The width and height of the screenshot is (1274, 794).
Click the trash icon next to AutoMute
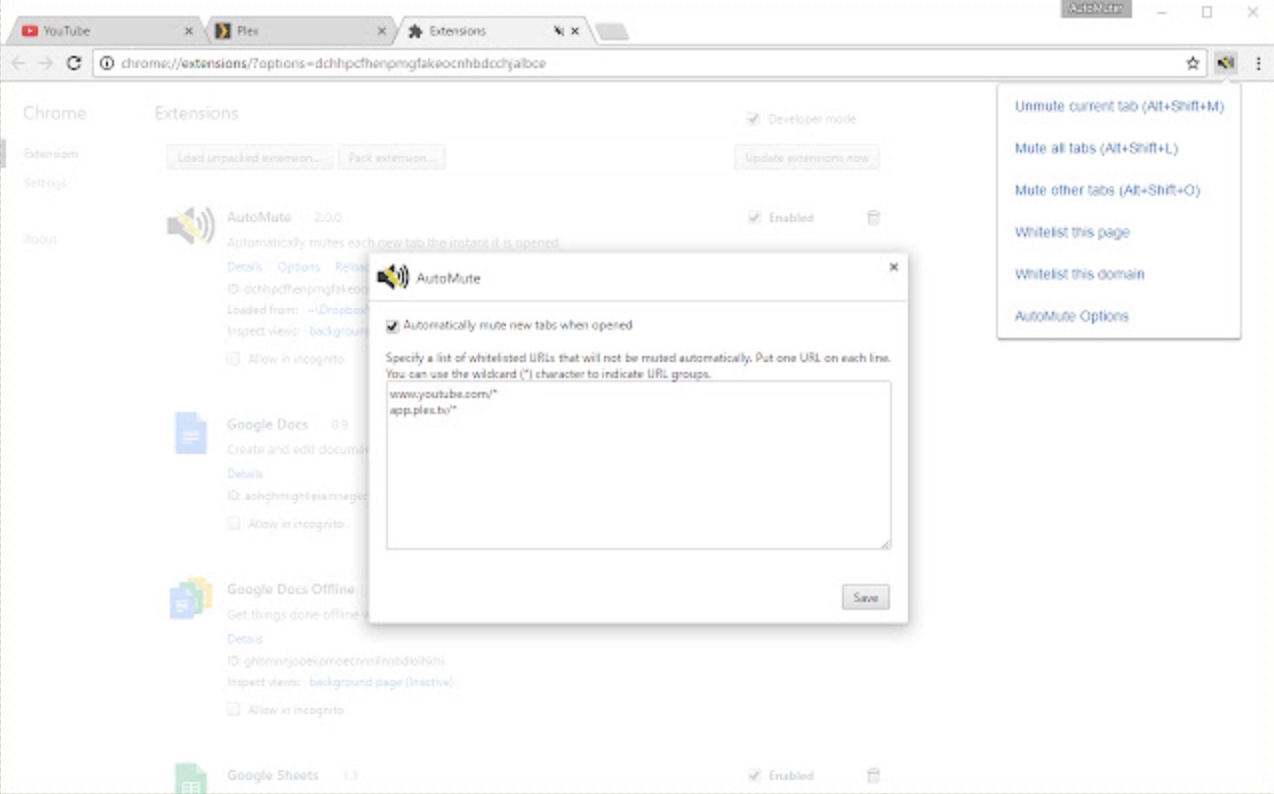coord(873,218)
